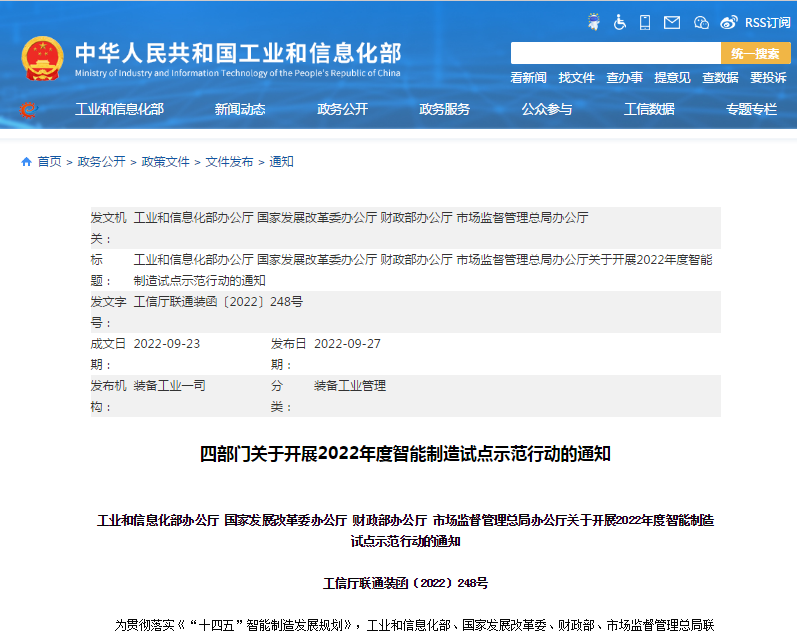
Task: Open the 工业和信息化部 nav menu
Action: (x=119, y=109)
